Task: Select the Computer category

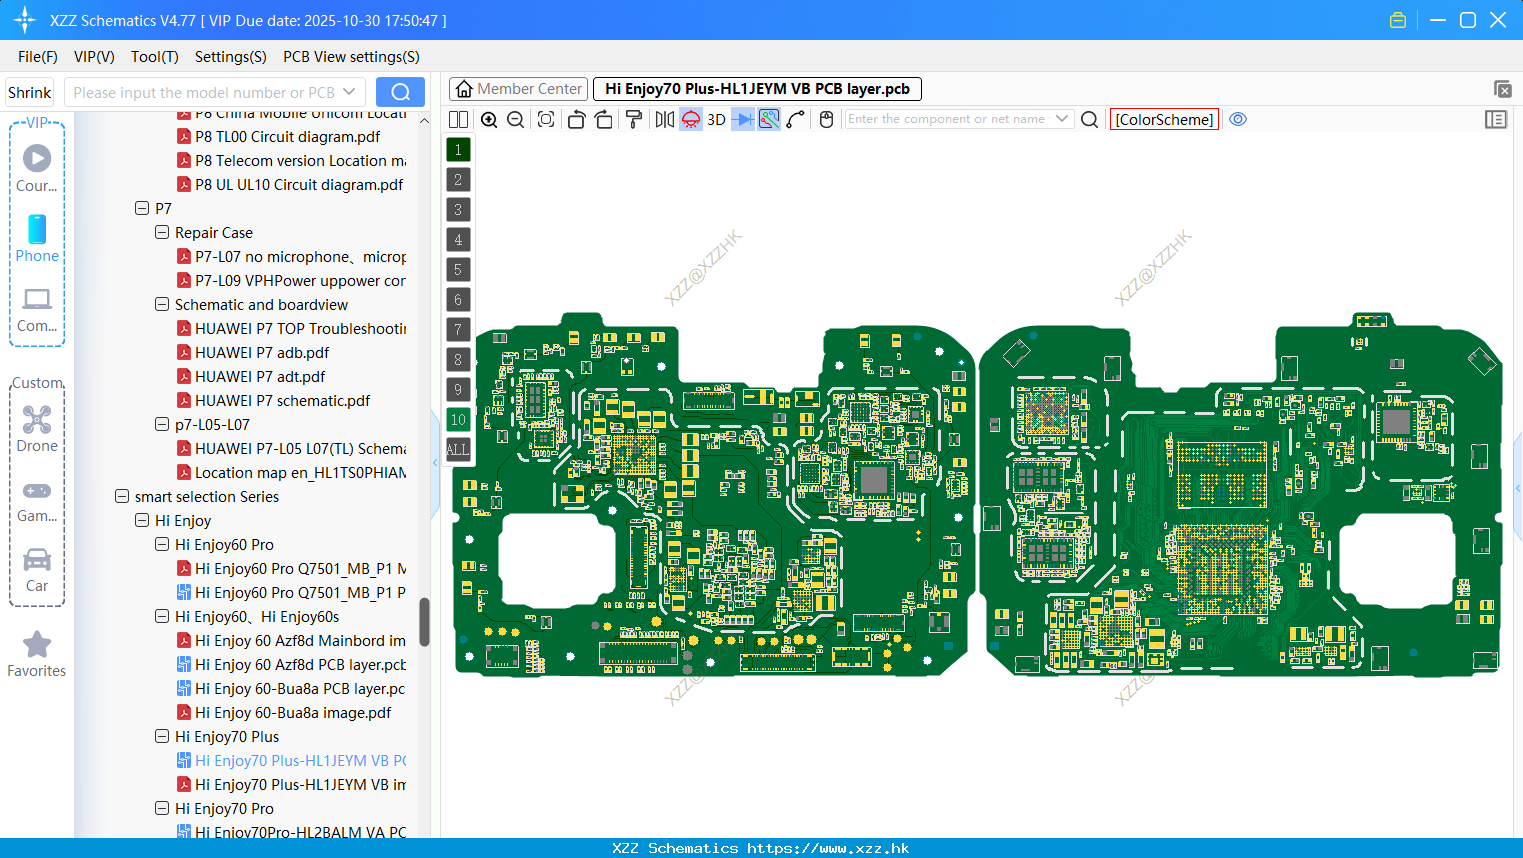Action: [x=37, y=309]
